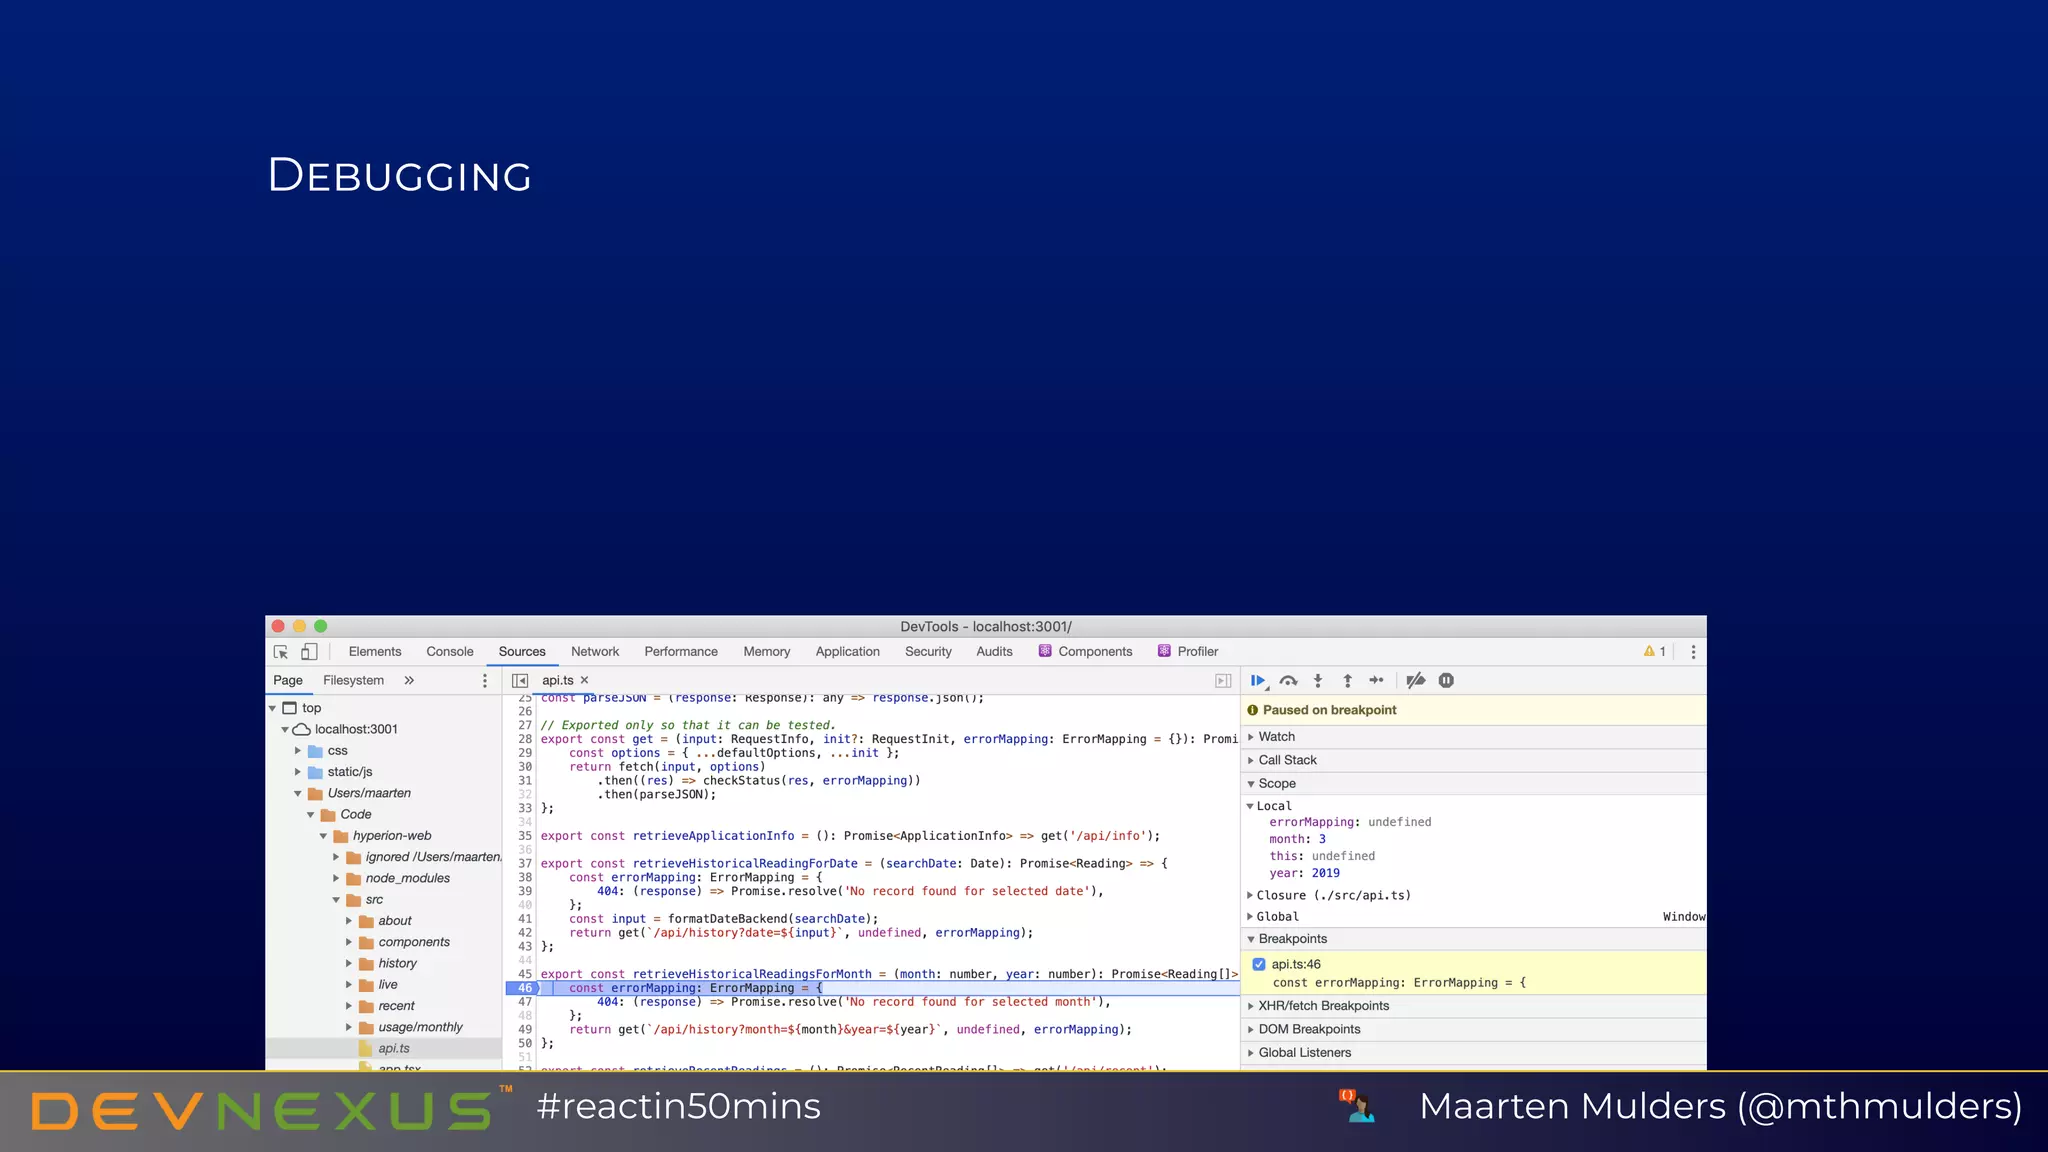Toggle pause on exceptions
The image size is (2048, 1152).
coord(1446,681)
